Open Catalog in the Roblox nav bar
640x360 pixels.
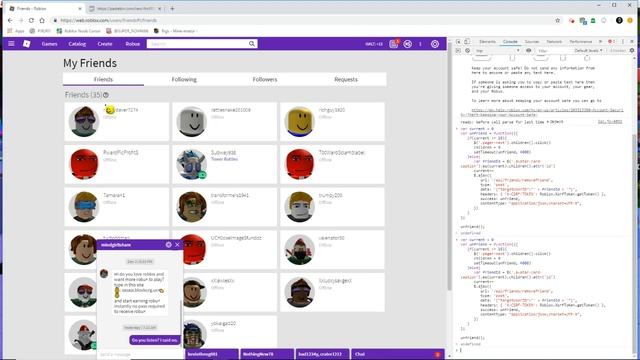(77, 44)
